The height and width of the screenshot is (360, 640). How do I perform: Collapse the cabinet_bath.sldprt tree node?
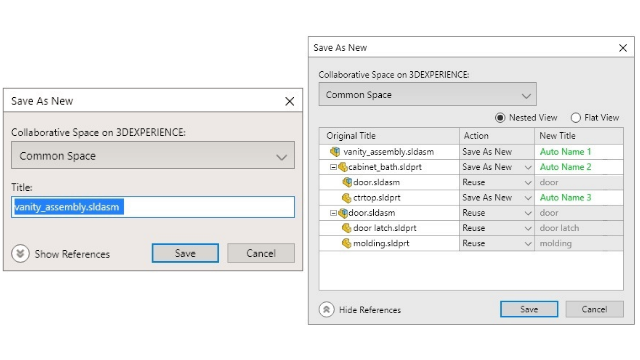point(333,167)
